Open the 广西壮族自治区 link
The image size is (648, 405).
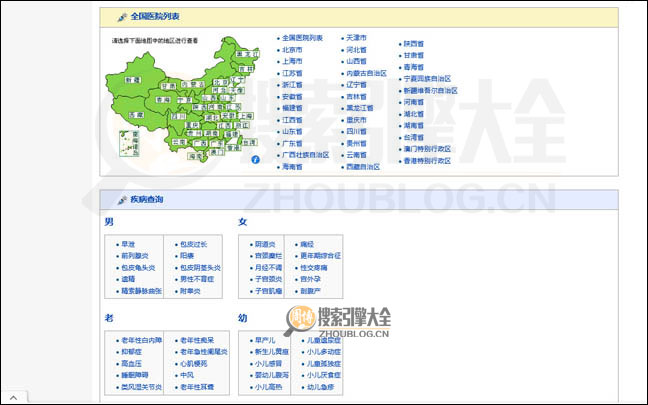pos(305,155)
